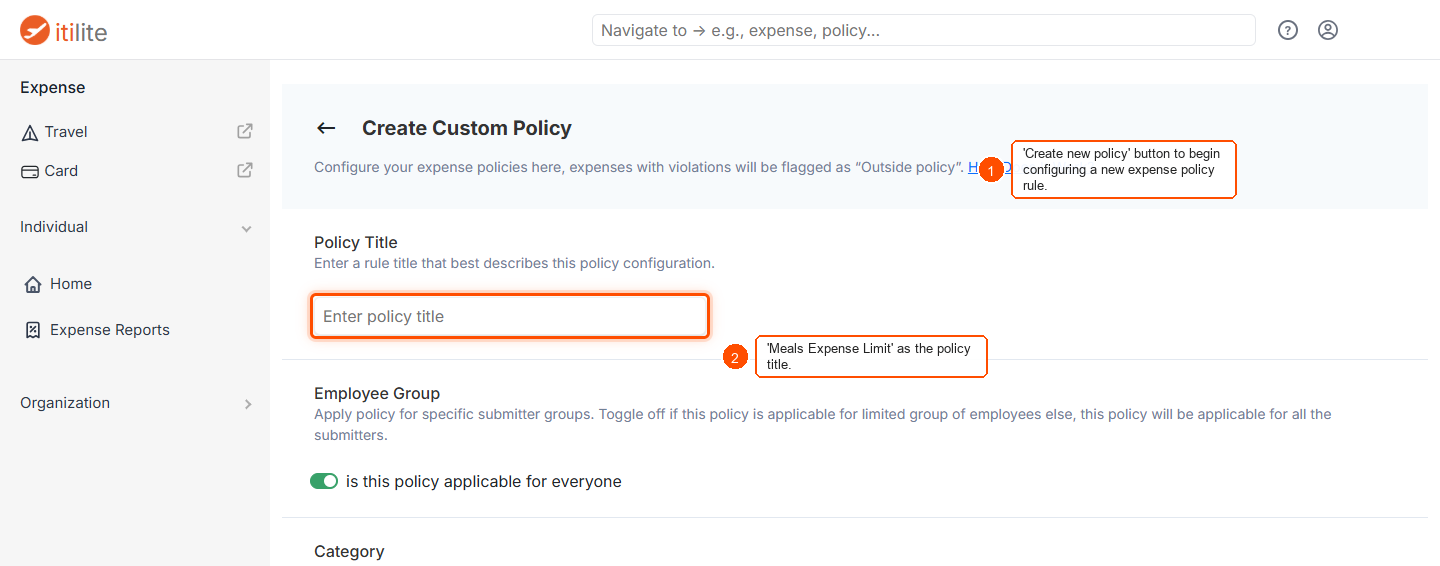Click the Create Custom Policy heading
Viewport: 1440px width, 566px height.
click(467, 128)
